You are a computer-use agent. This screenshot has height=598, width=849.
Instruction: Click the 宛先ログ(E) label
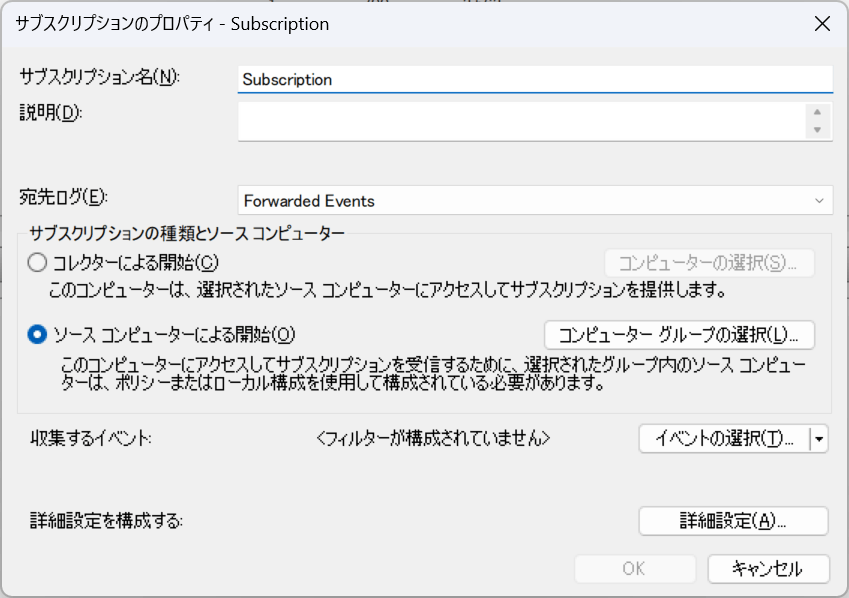tap(63, 197)
